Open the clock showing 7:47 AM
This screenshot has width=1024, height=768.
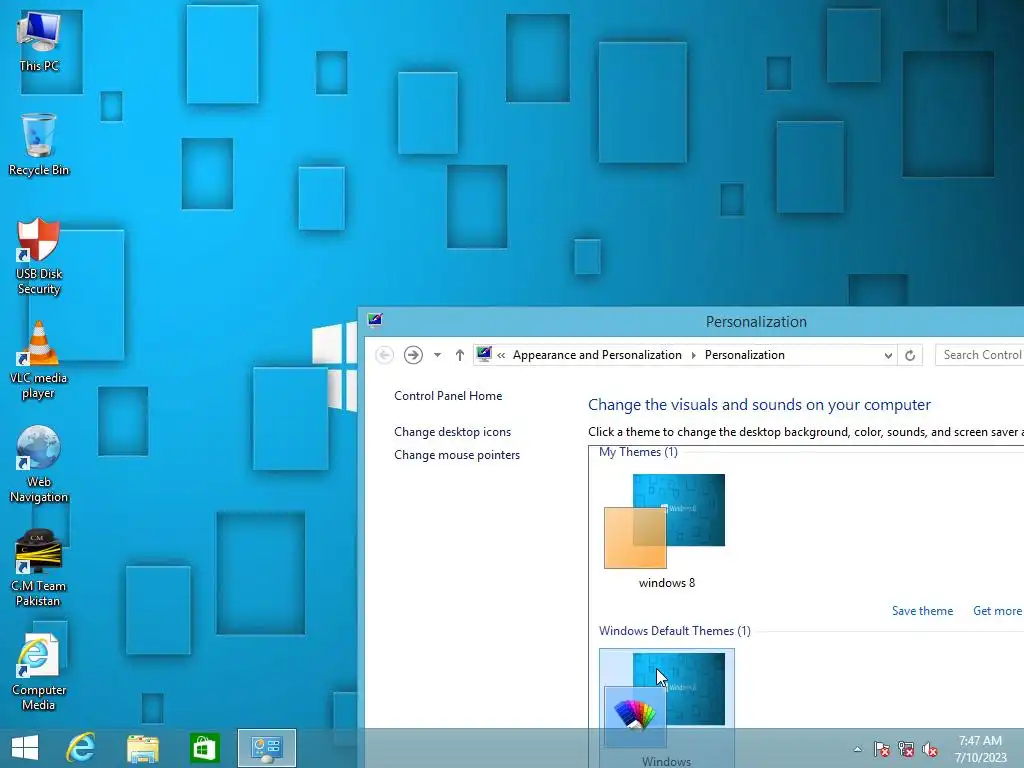(980, 749)
